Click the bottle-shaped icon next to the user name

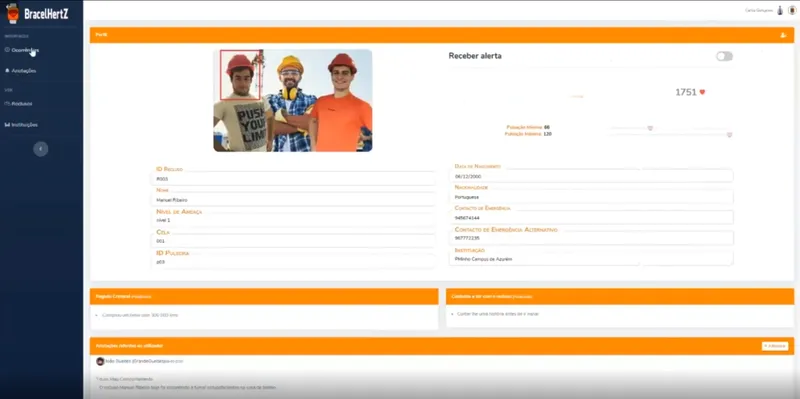click(780, 10)
